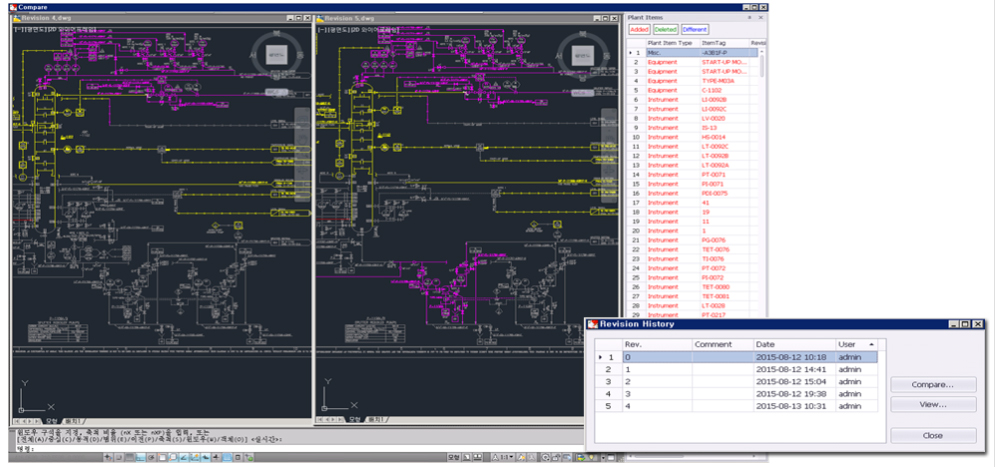Toggle the Different items filter
Viewport: 995px width, 467px height.
click(695, 30)
